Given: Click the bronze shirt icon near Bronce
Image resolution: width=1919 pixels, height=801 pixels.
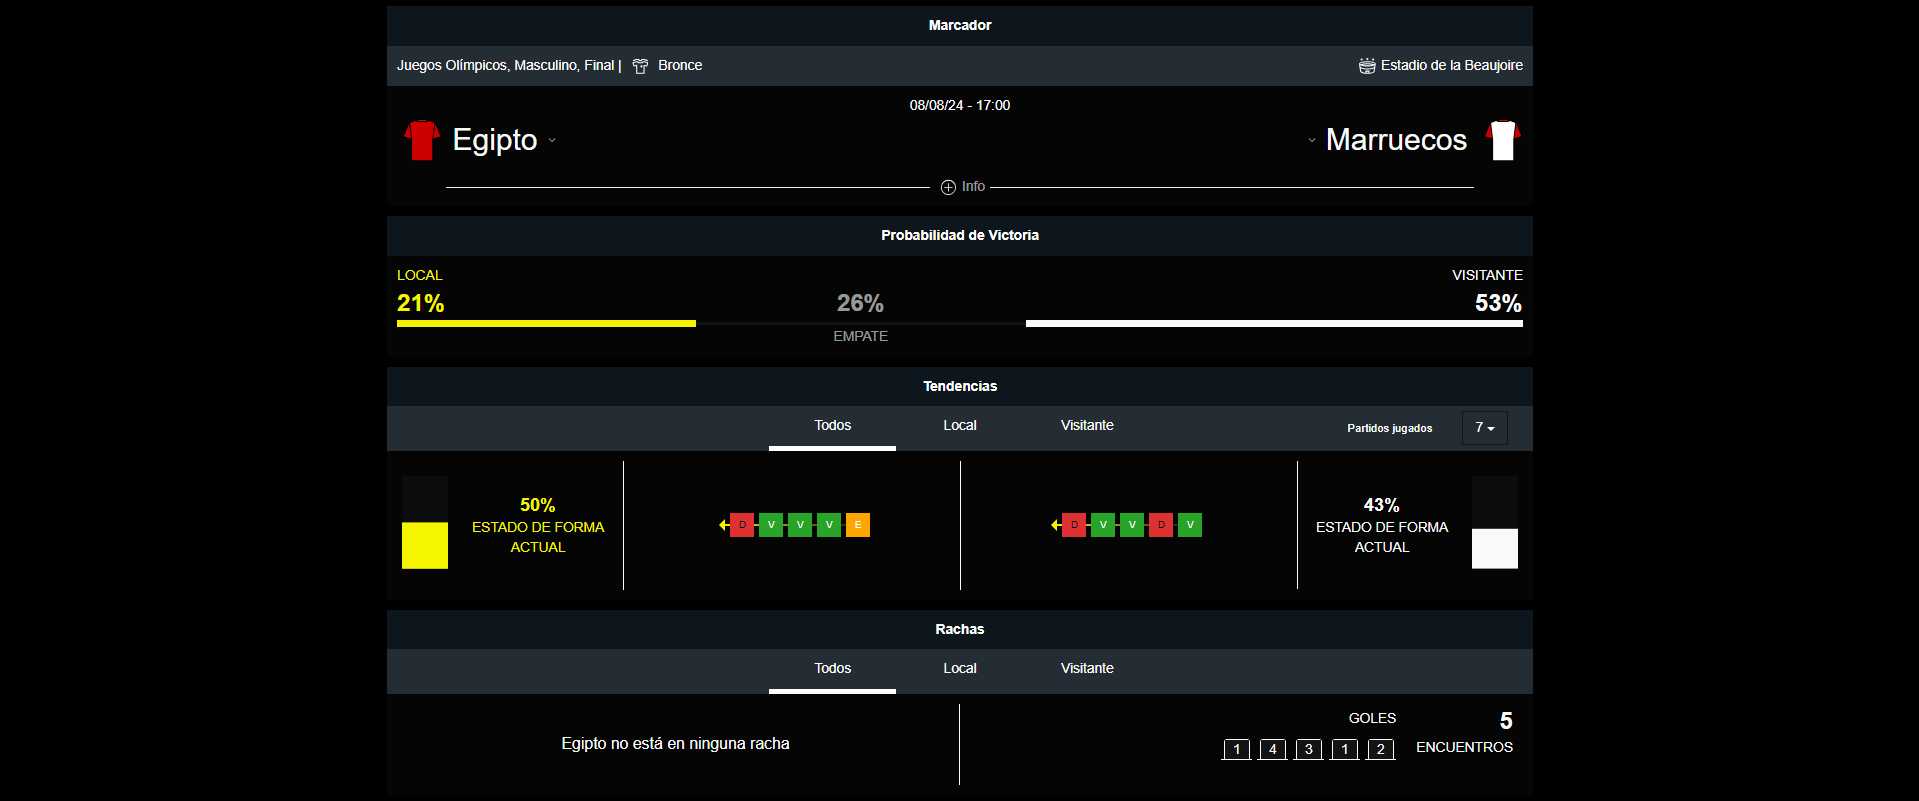Looking at the screenshot, I should [640, 66].
